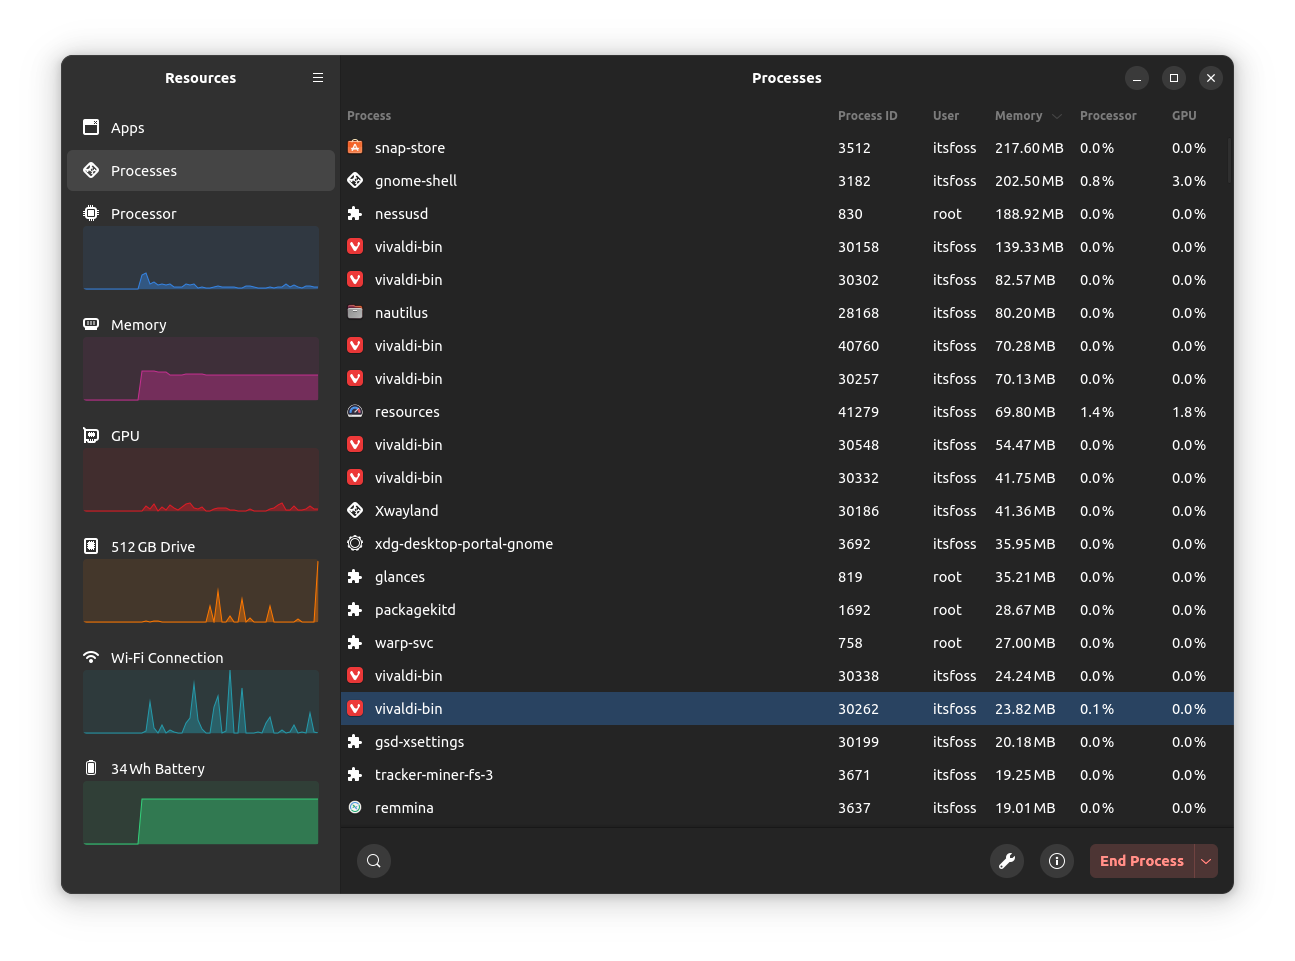Expand the End Process dropdown arrow
Viewport: 1295px width, 961px height.
click(1206, 860)
